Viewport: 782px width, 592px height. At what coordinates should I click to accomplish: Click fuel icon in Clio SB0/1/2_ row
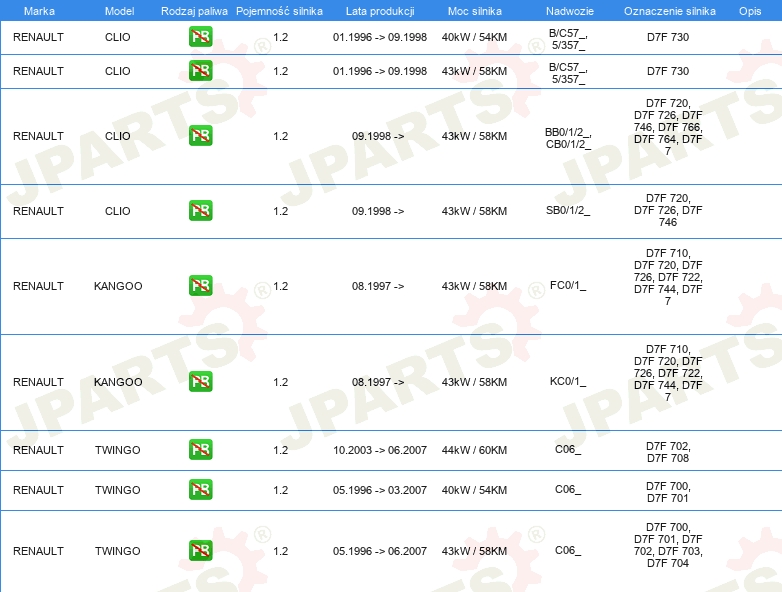click(x=200, y=210)
